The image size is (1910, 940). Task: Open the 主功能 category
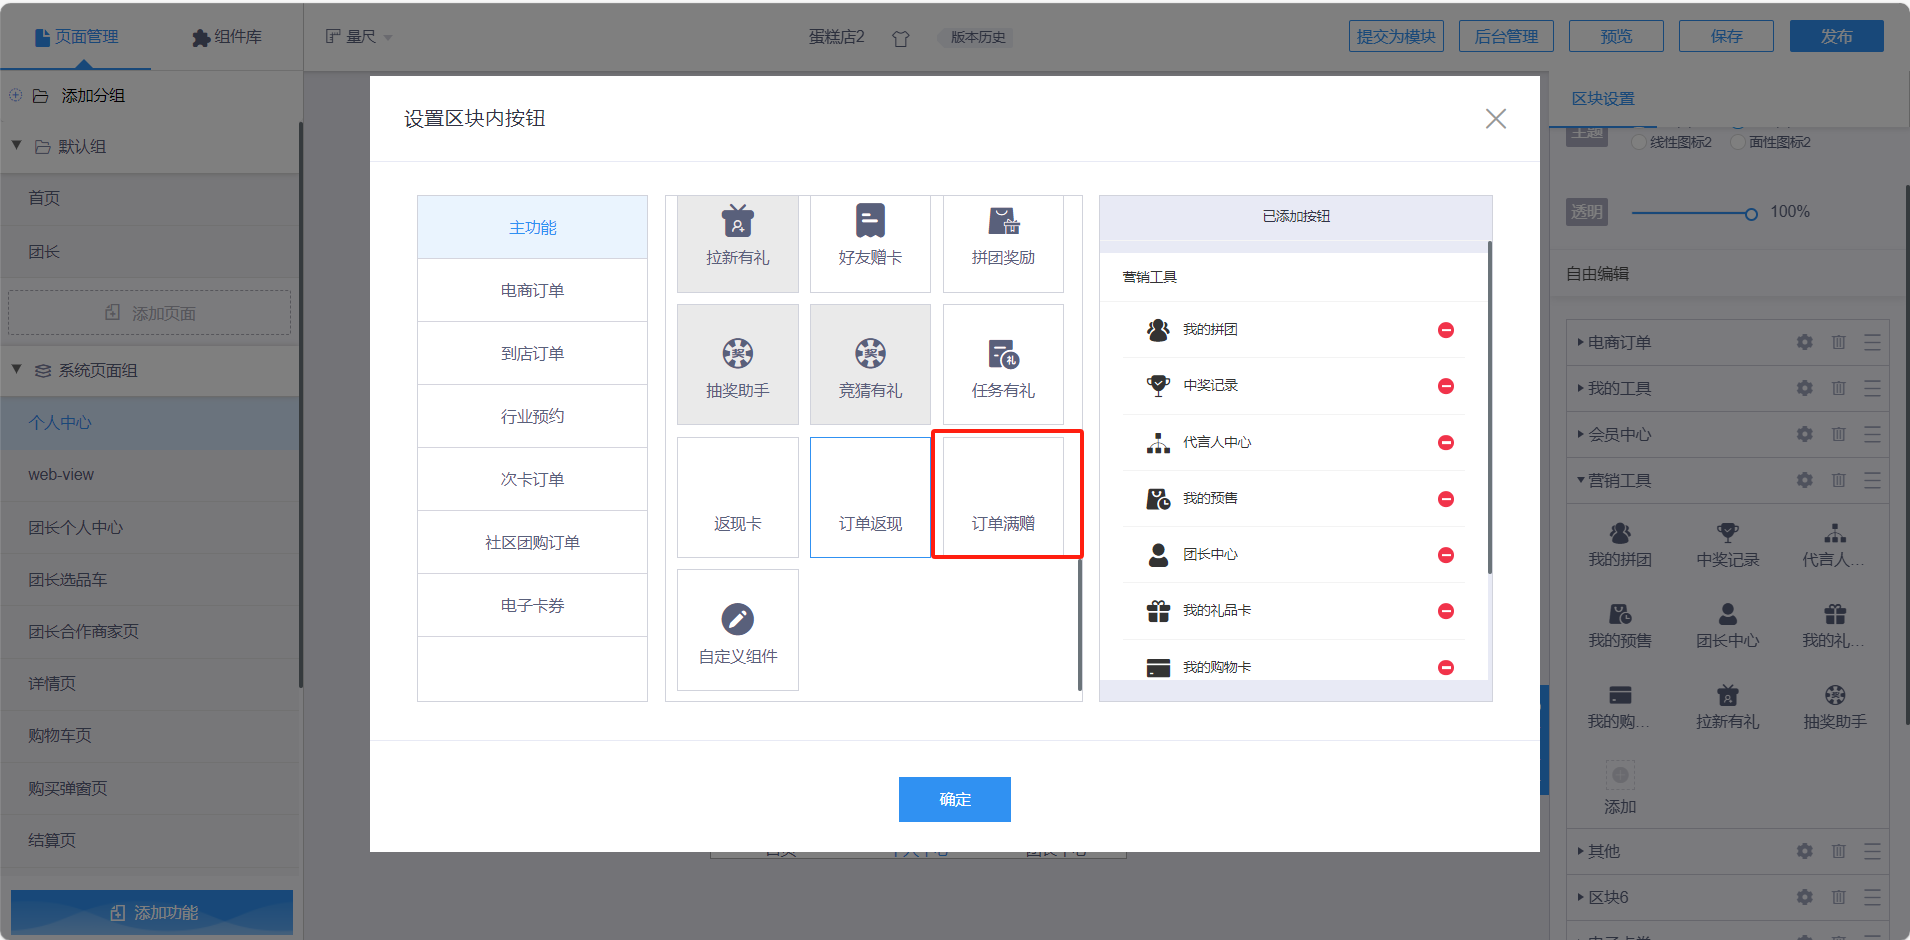pyautogui.click(x=533, y=228)
